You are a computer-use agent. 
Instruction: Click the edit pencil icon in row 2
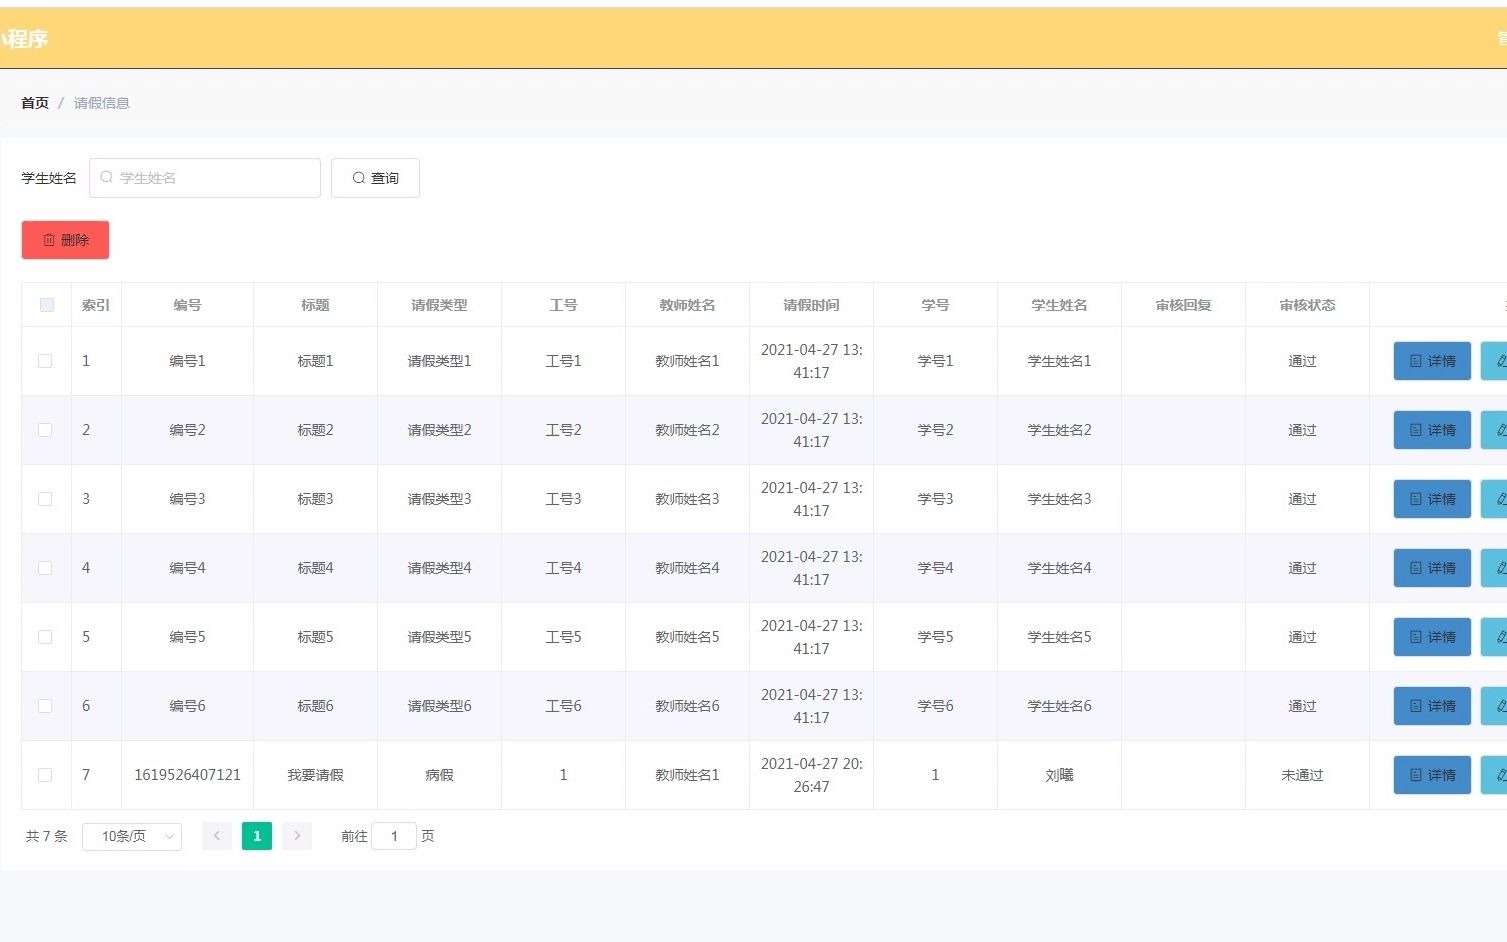(1495, 430)
